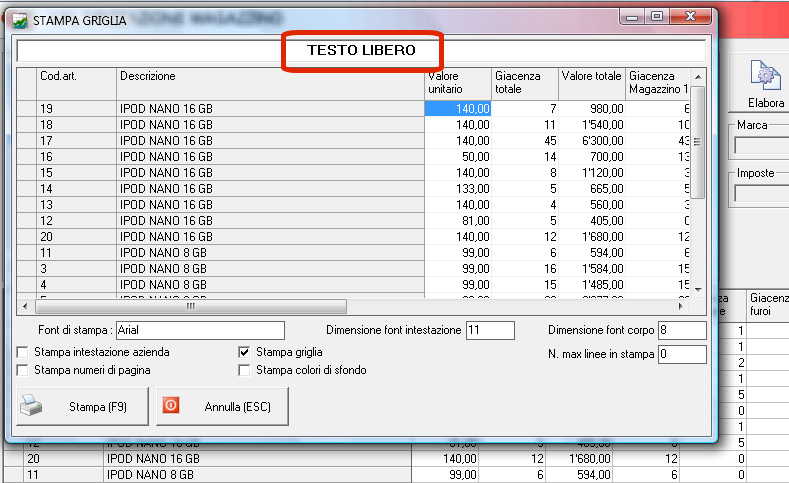Click the Elabora button label
Screen dimensions: 789x483
pos(766,103)
